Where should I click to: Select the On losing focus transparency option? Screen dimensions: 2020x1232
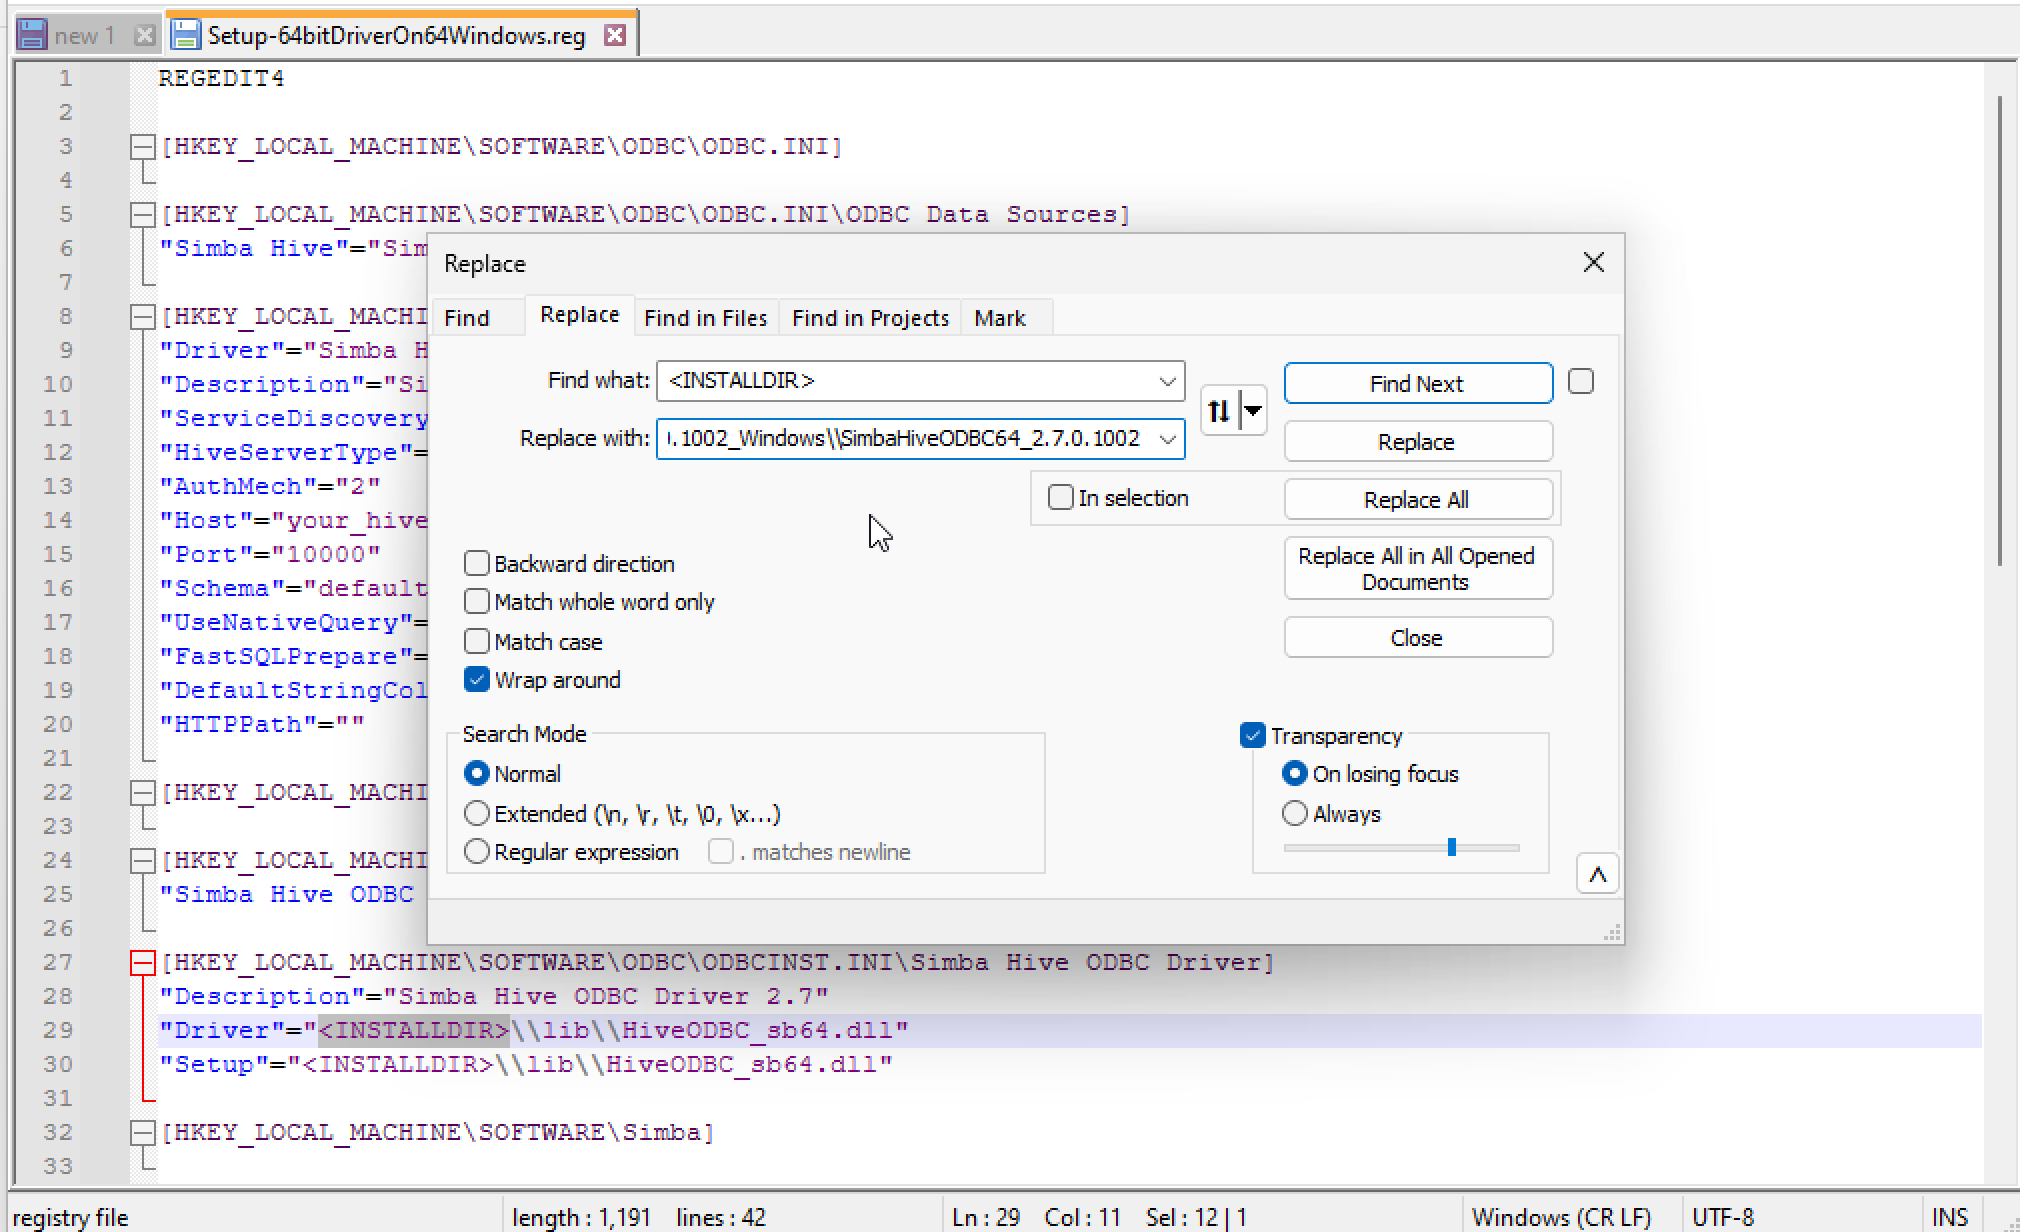[x=1295, y=774]
